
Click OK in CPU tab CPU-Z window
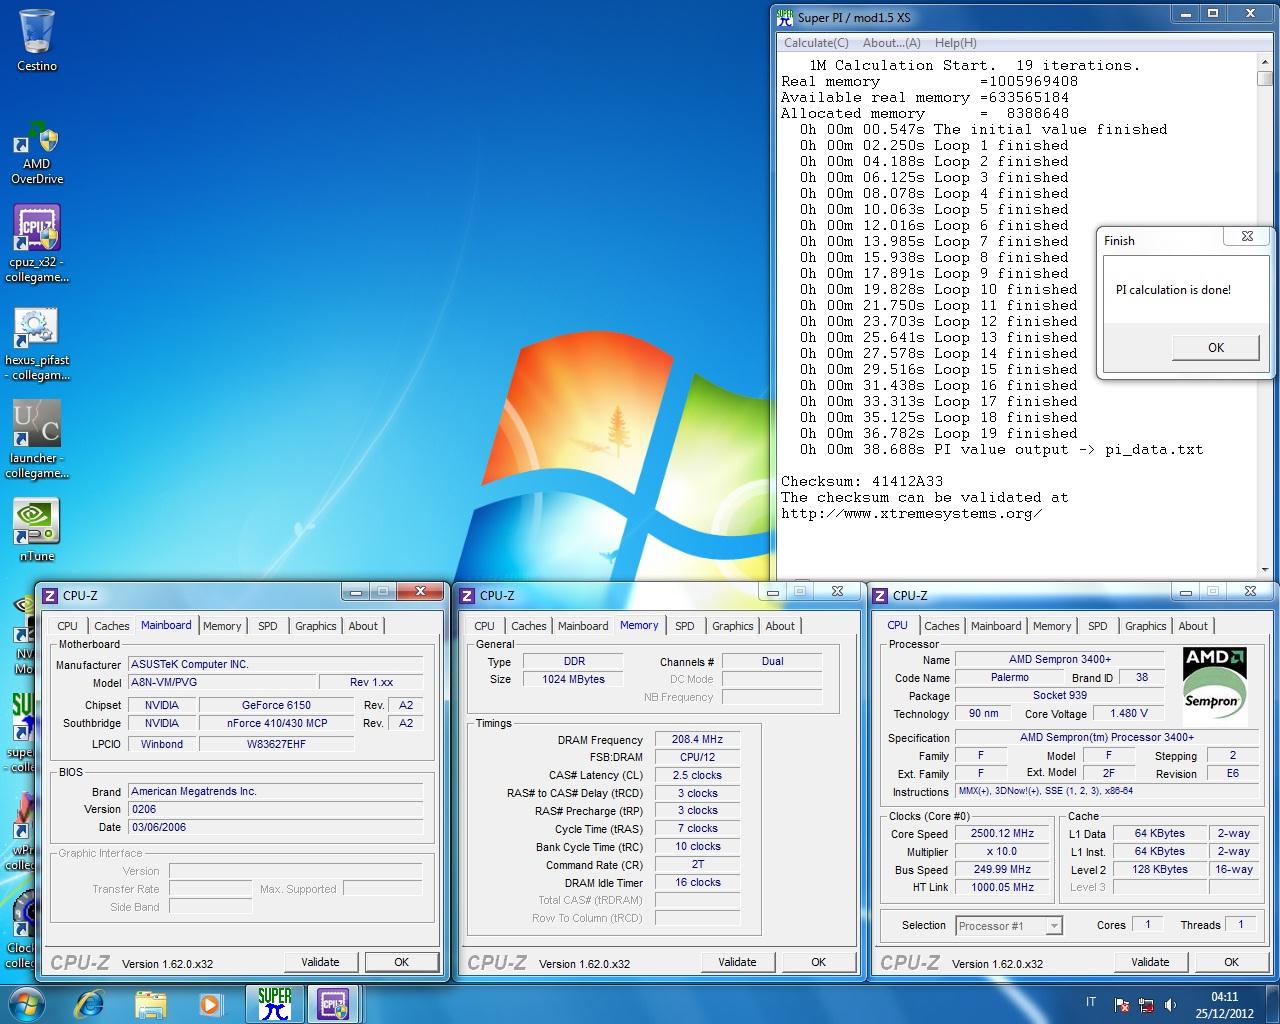point(1231,962)
